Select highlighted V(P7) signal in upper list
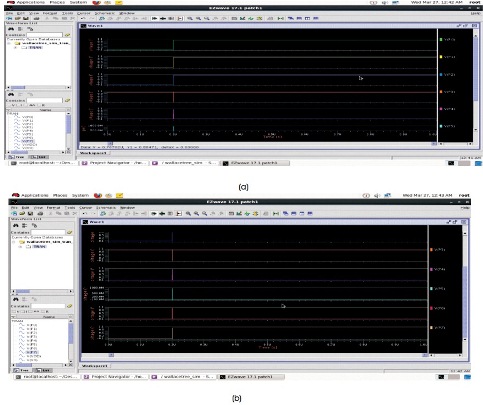Screen dimensions: 483x405 (28, 141)
